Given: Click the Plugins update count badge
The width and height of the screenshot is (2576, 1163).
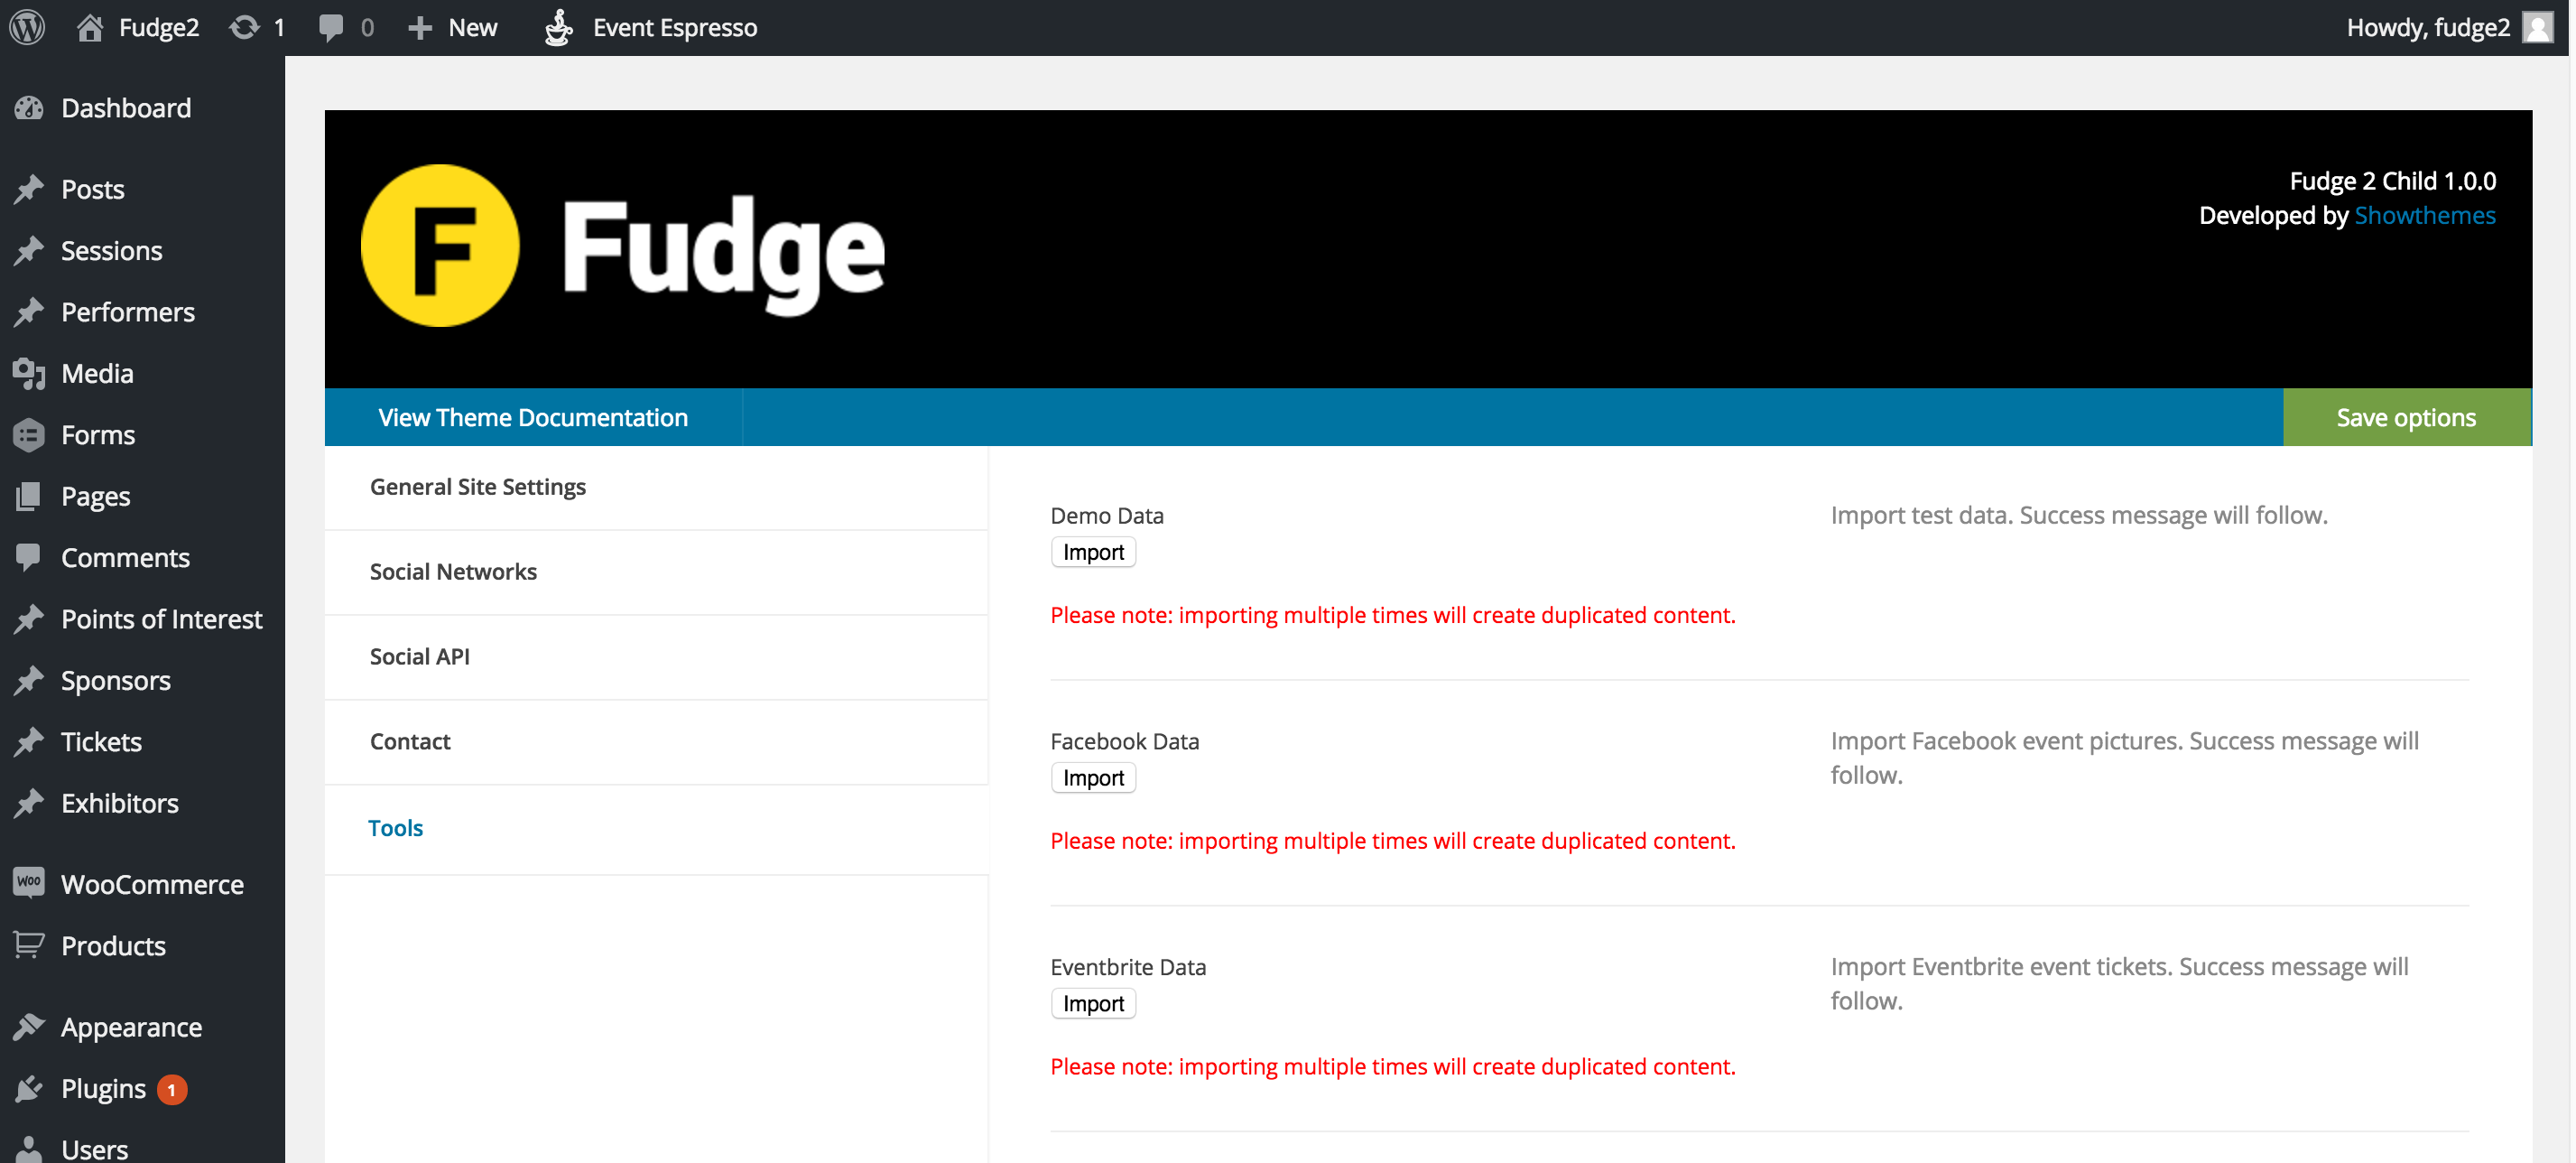Looking at the screenshot, I should [172, 1089].
